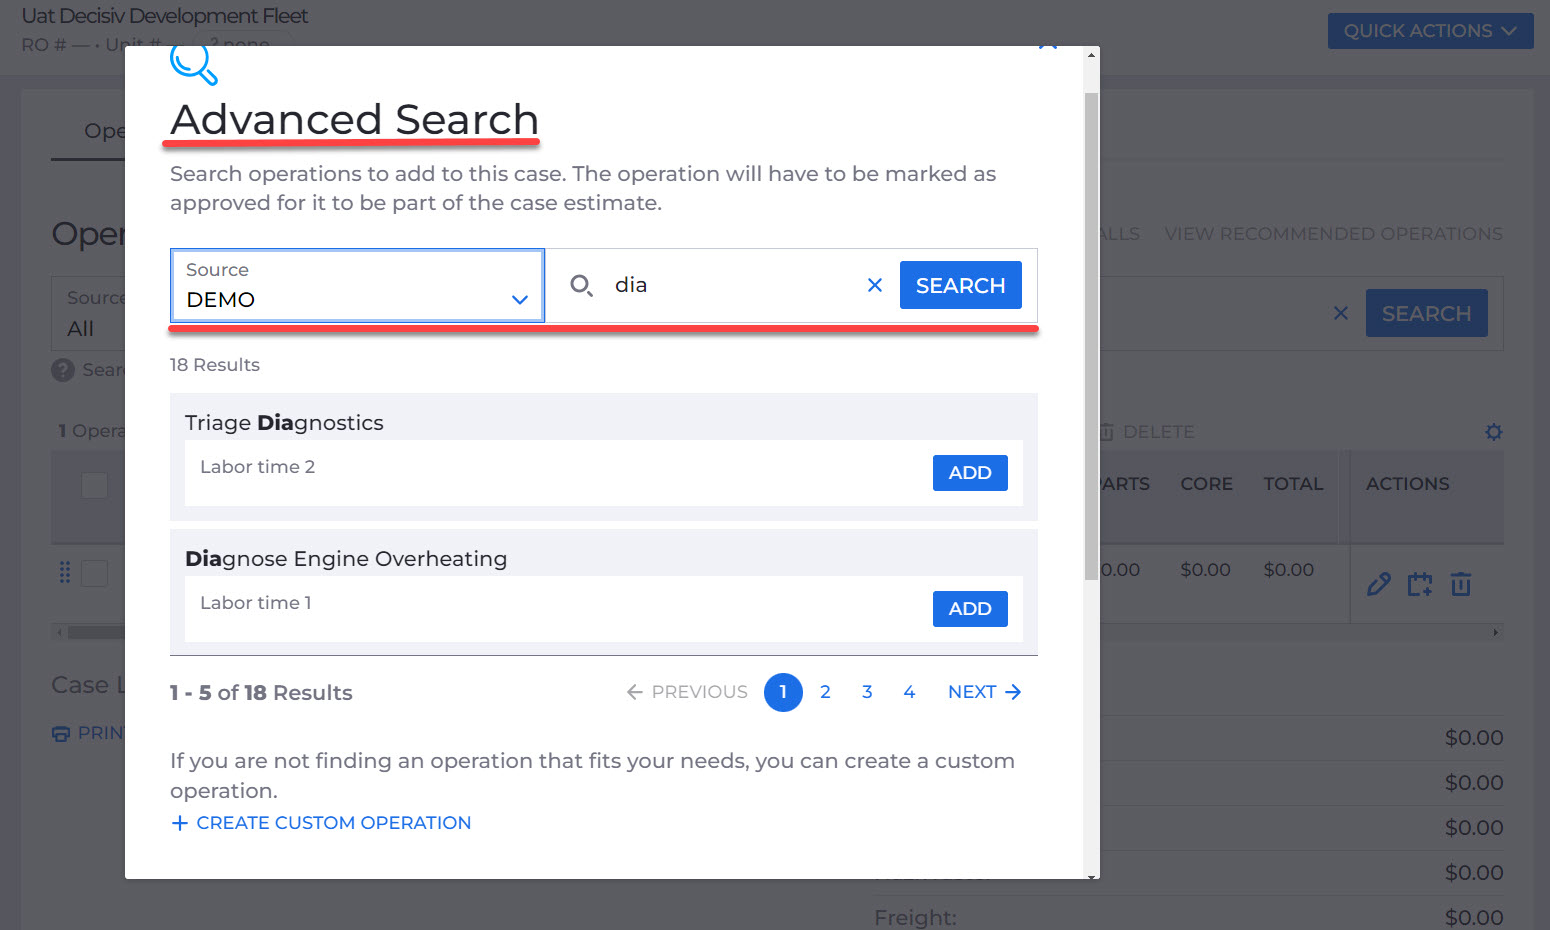Open the Source DEMO dropdown

click(x=357, y=285)
